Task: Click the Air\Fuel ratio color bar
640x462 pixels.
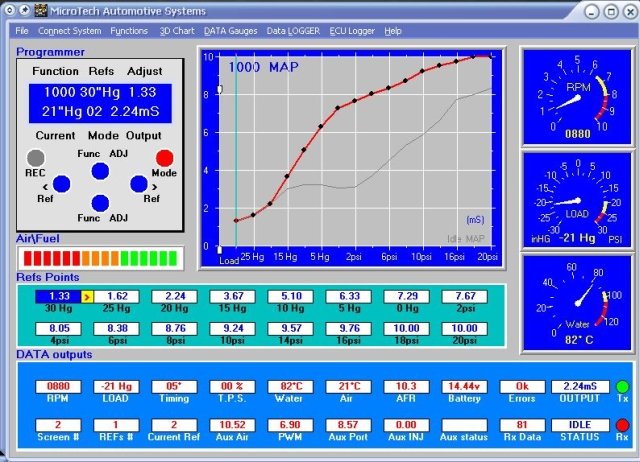Action: (x=100, y=258)
